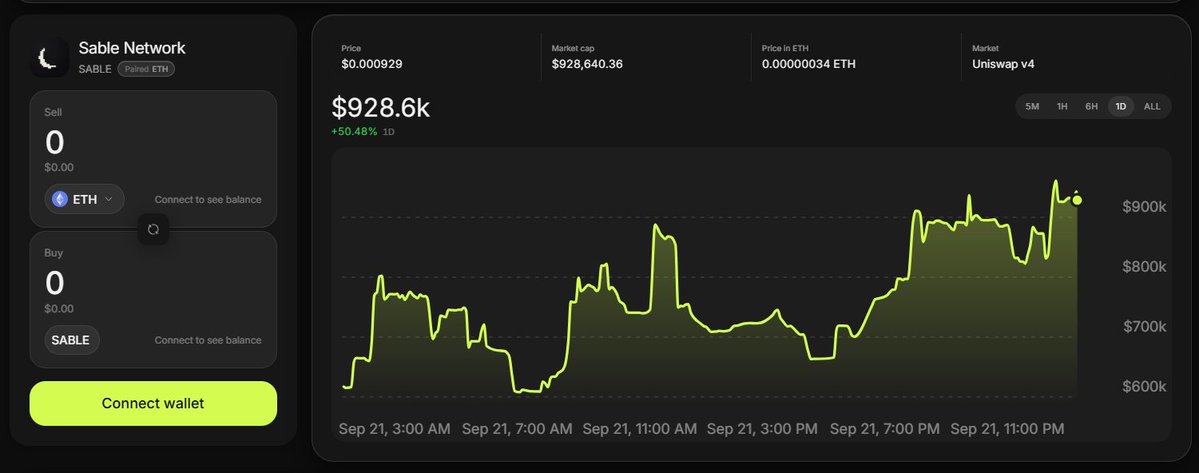Click the Connect wallet button

(x=153, y=403)
